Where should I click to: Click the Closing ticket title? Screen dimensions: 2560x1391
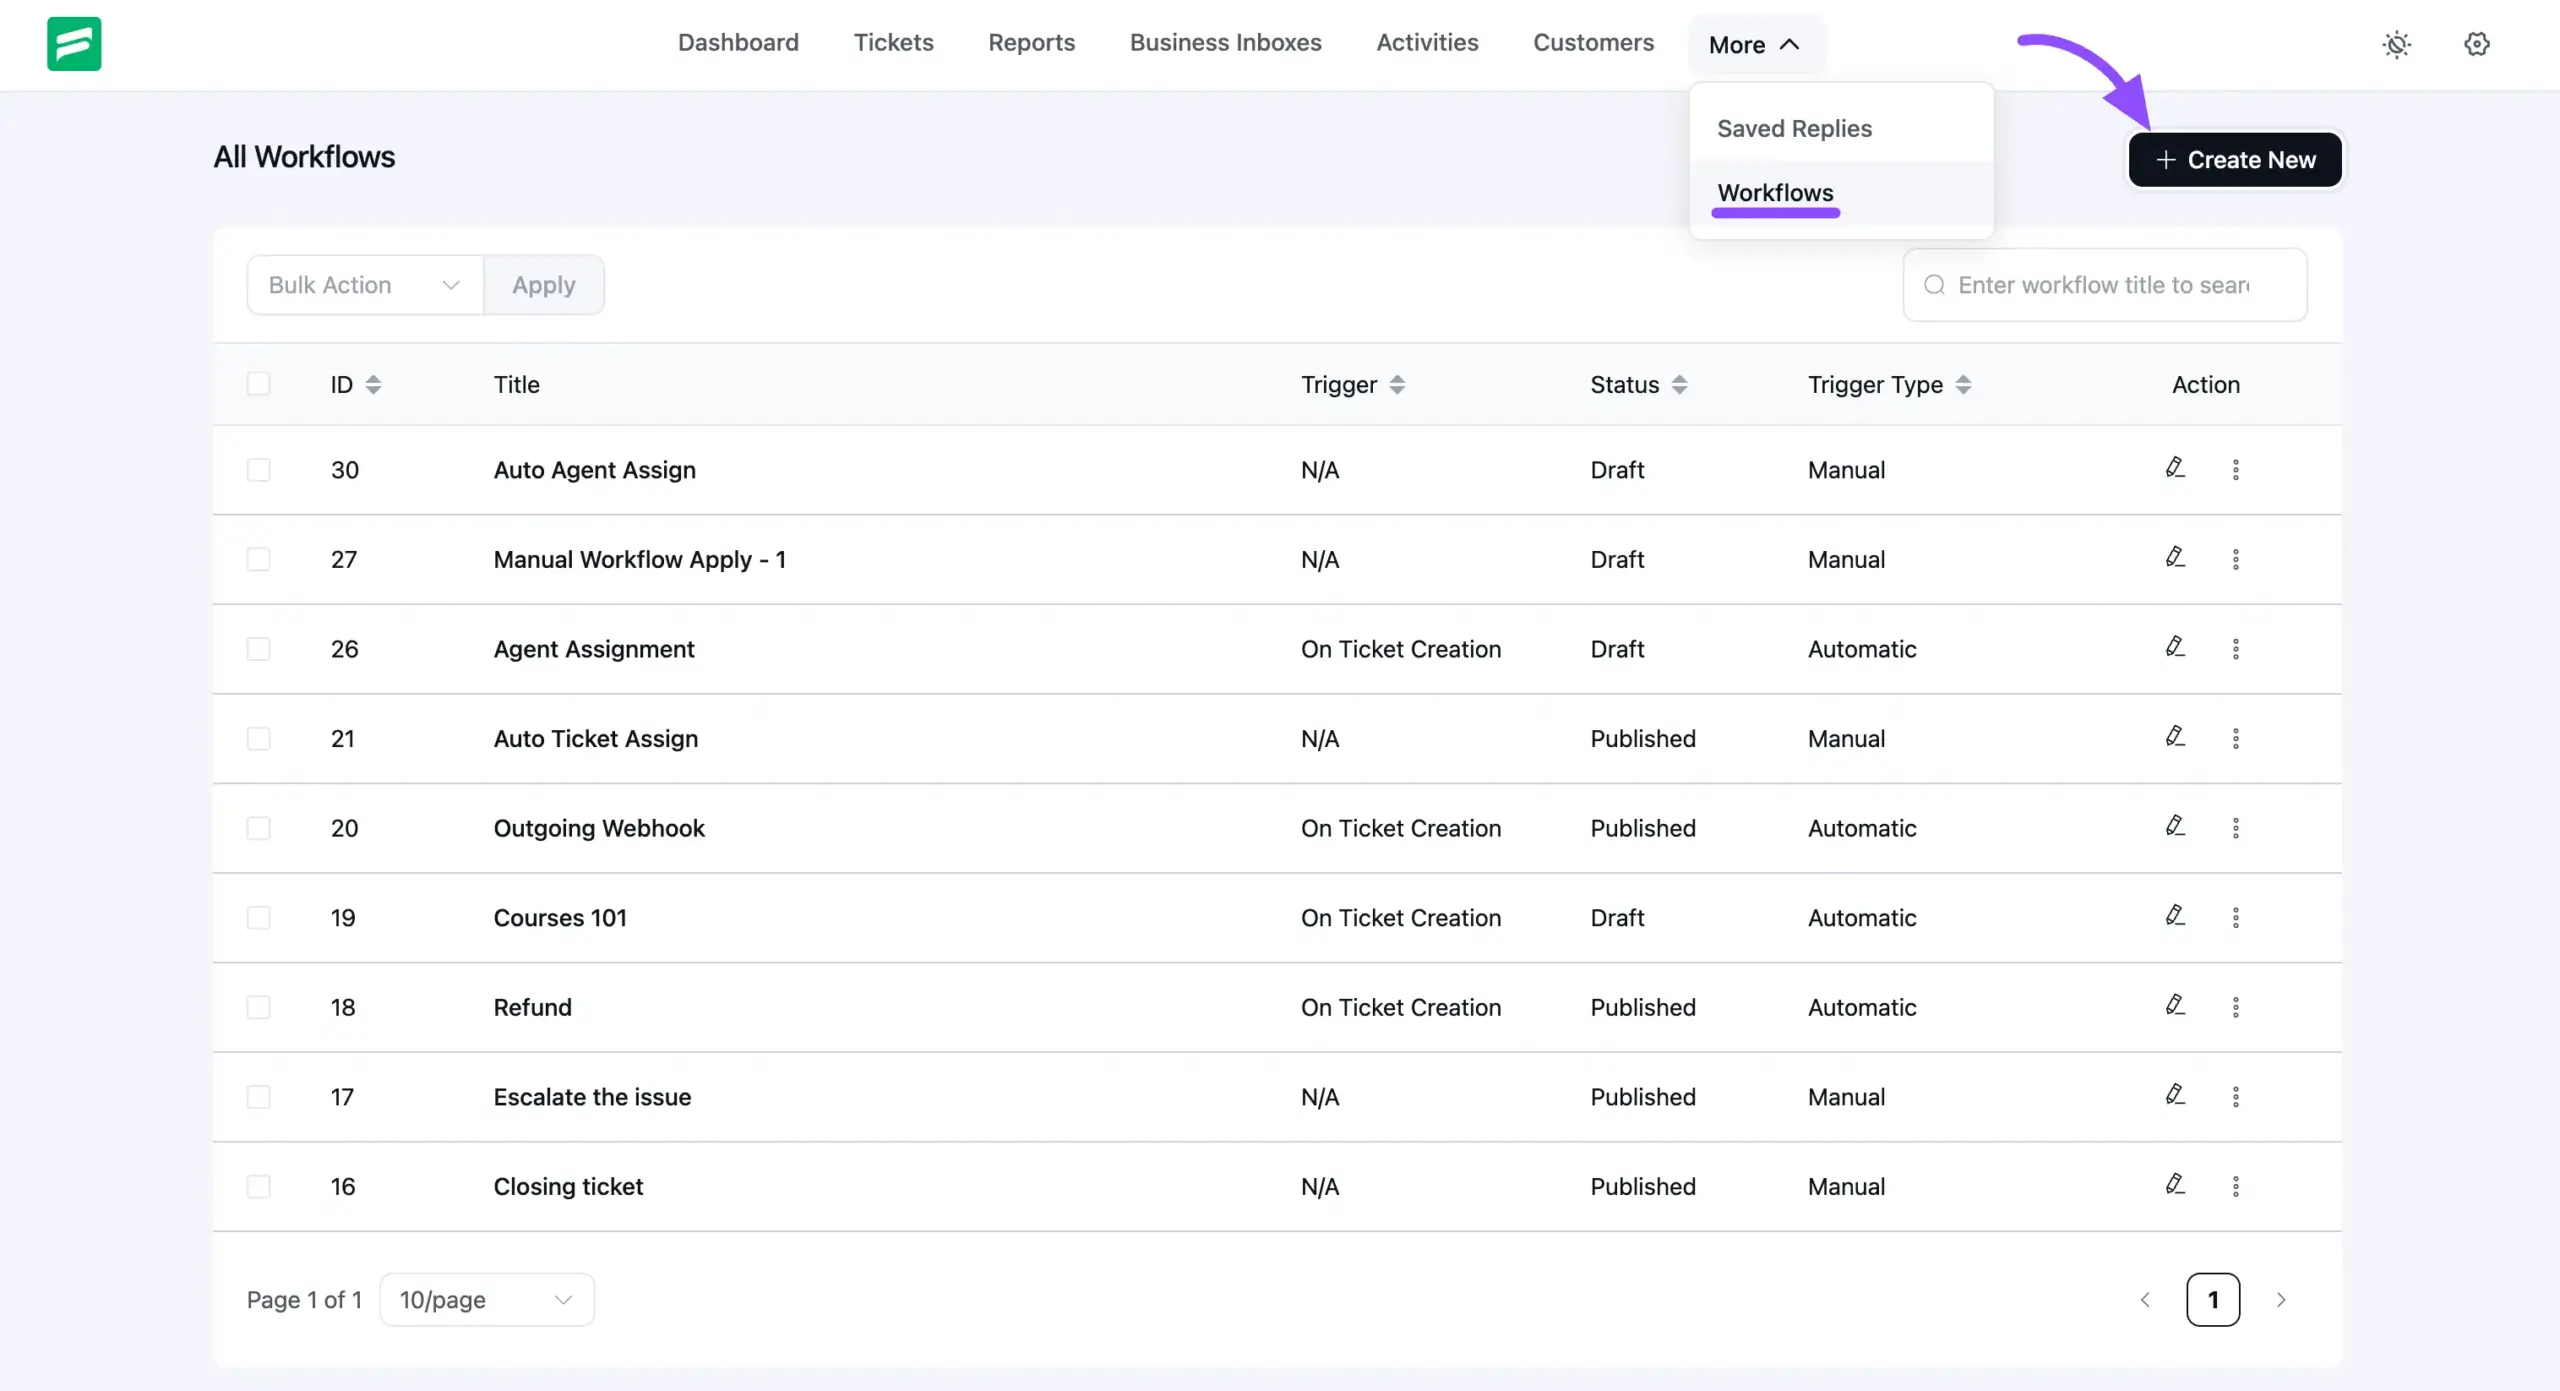pos(568,1186)
